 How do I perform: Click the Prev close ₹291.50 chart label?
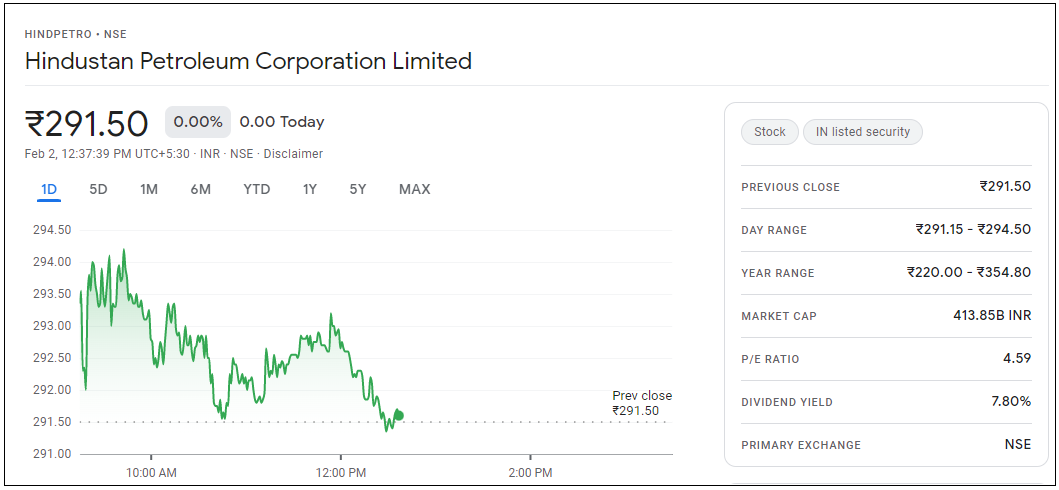(642, 403)
